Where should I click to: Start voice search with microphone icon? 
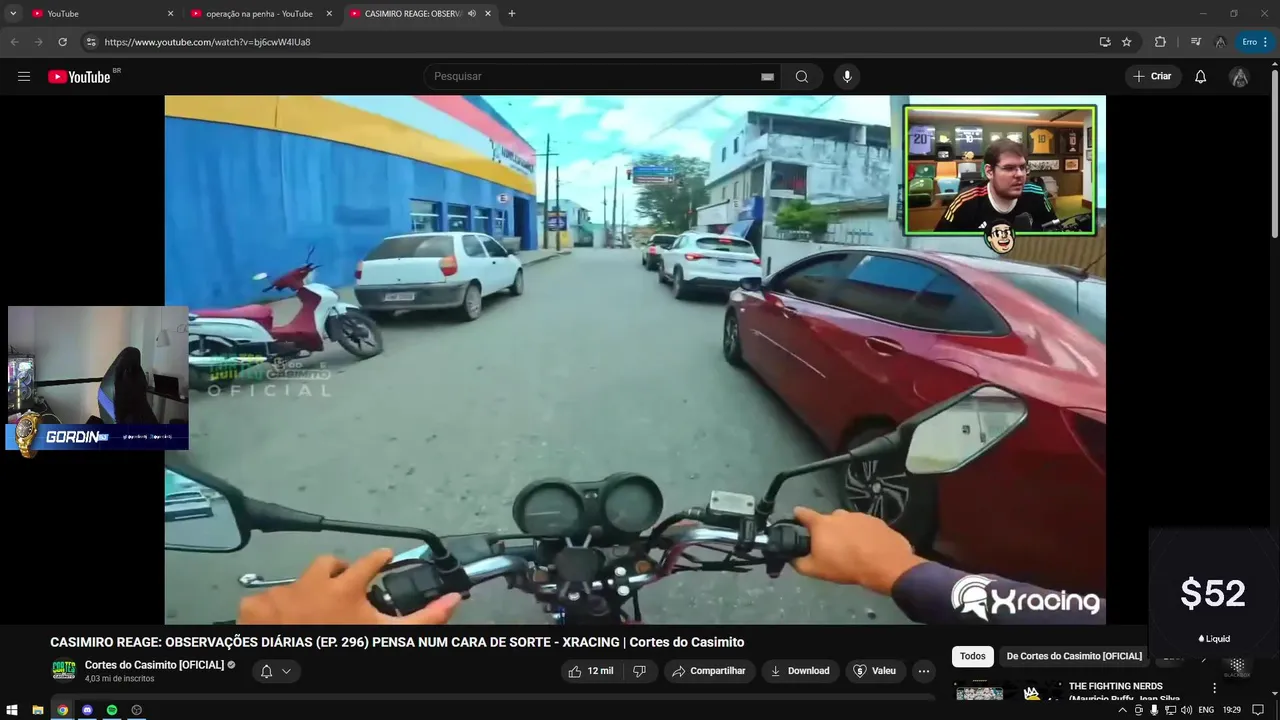tap(847, 77)
